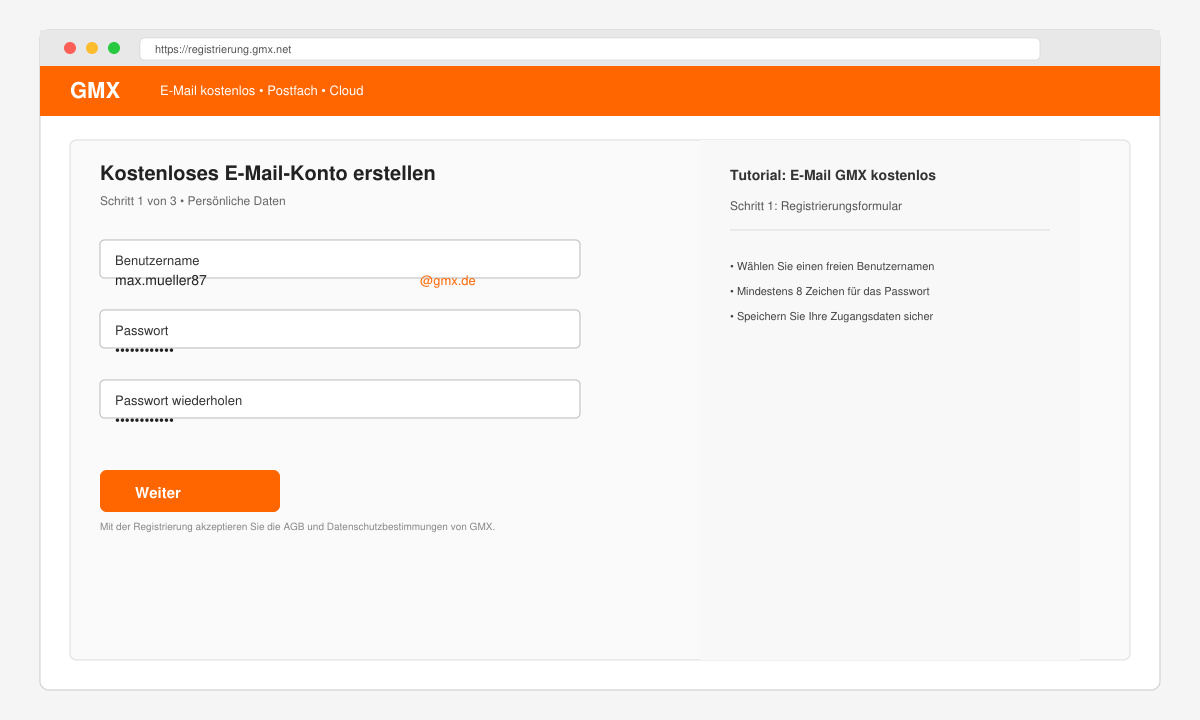Close the window with the red button
Image resolution: width=1200 pixels, height=720 pixels.
pyautogui.click(x=70, y=48)
